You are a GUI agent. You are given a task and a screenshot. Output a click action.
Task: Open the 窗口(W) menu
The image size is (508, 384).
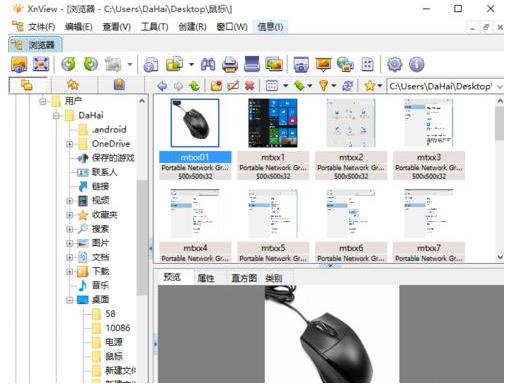pos(232,27)
